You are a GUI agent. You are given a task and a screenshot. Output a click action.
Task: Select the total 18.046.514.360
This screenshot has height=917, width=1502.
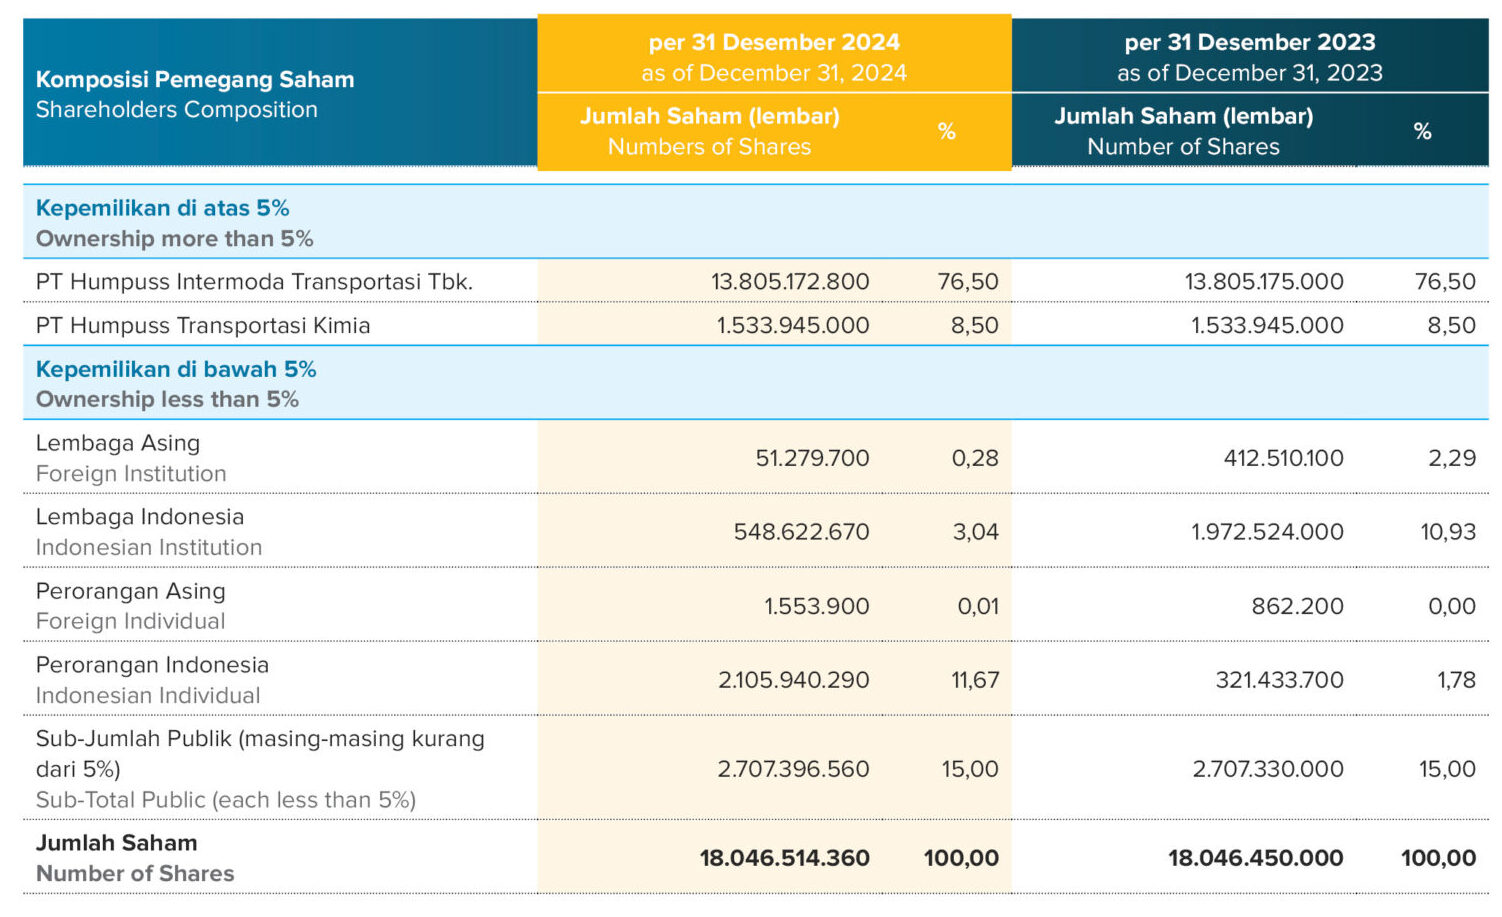pos(785,858)
